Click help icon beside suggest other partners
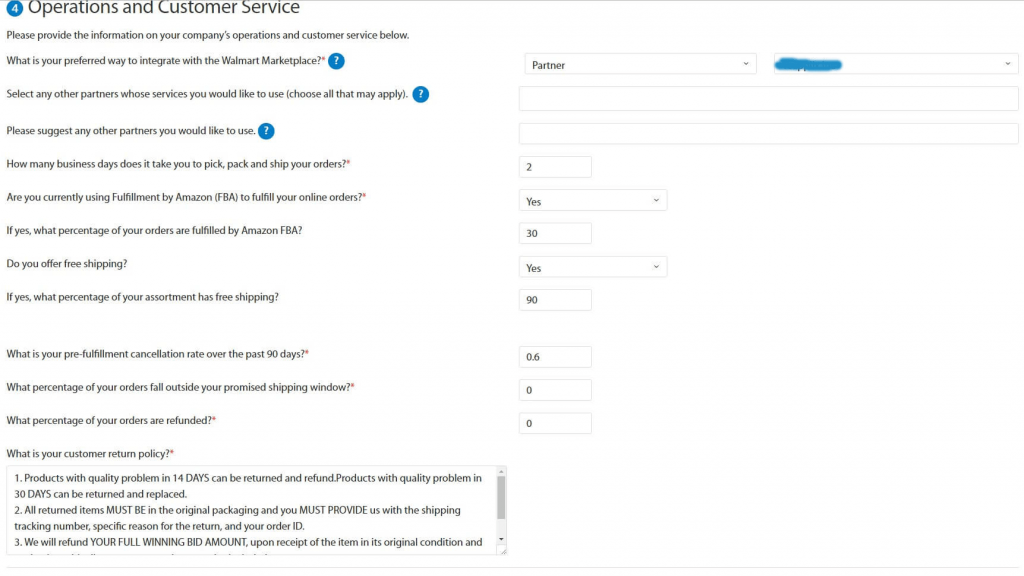 coord(266,131)
